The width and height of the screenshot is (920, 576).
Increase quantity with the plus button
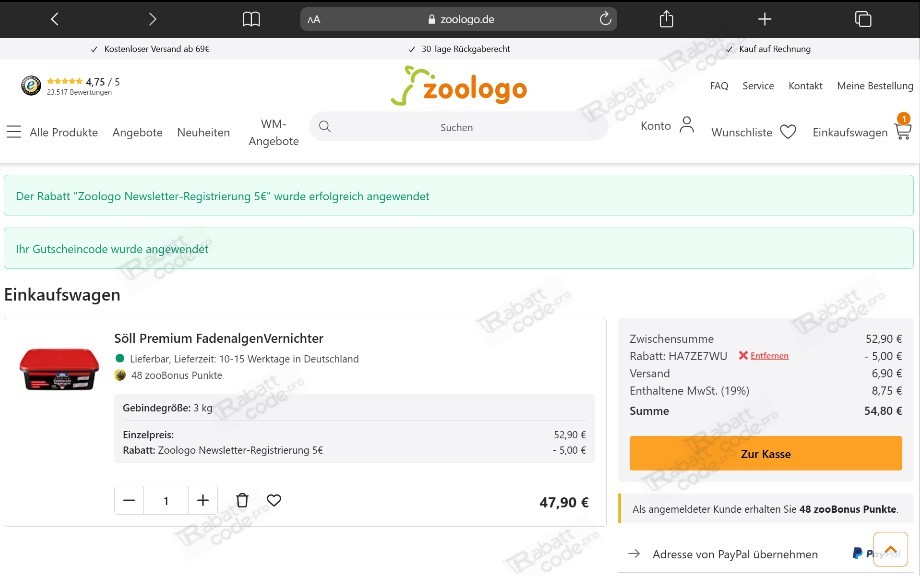(202, 500)
